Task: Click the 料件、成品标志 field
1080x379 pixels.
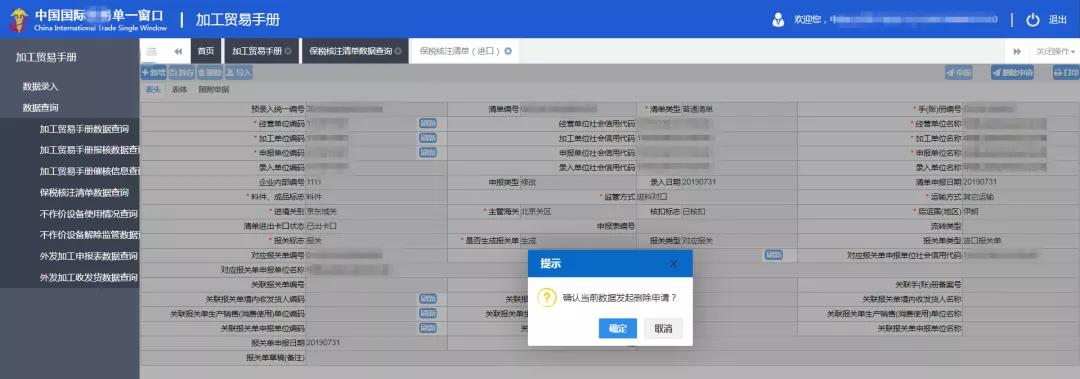Action: 376,196
